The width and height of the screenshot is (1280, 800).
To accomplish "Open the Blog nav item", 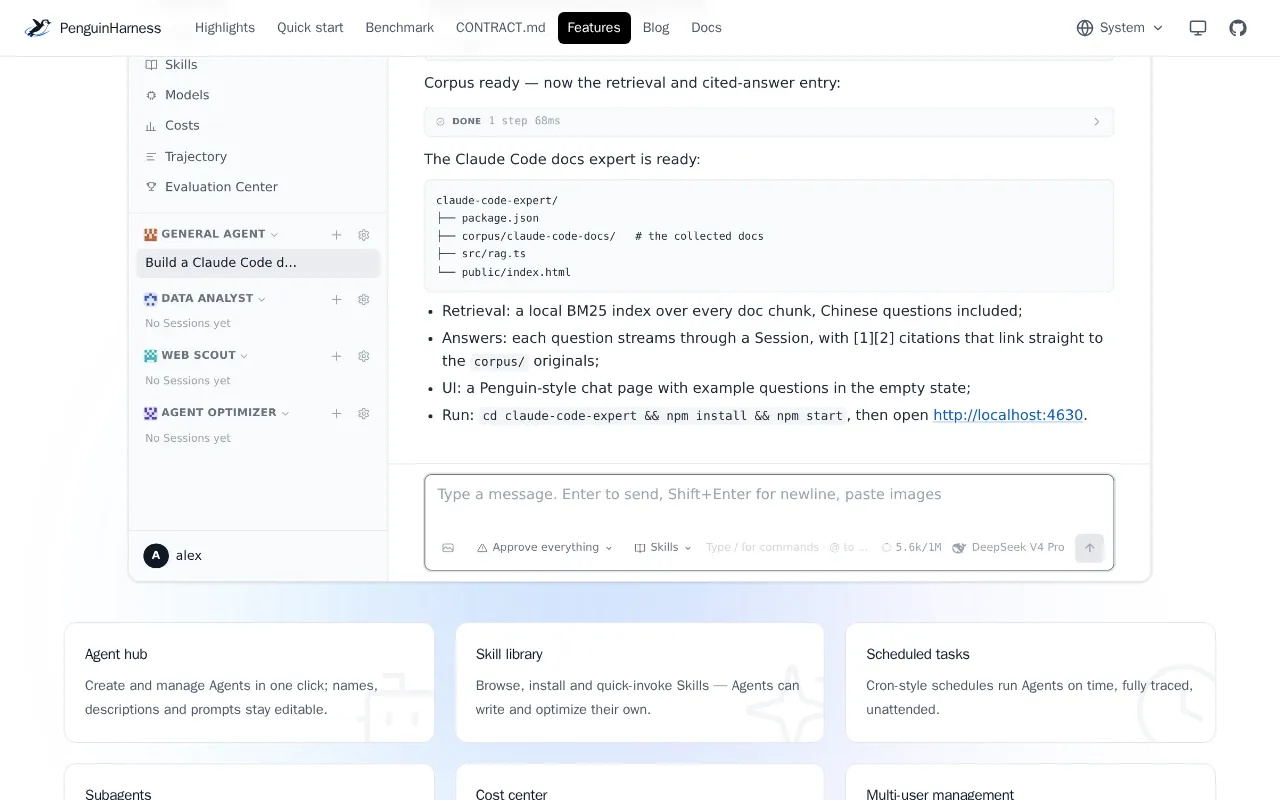I will (x=656, y=28).
